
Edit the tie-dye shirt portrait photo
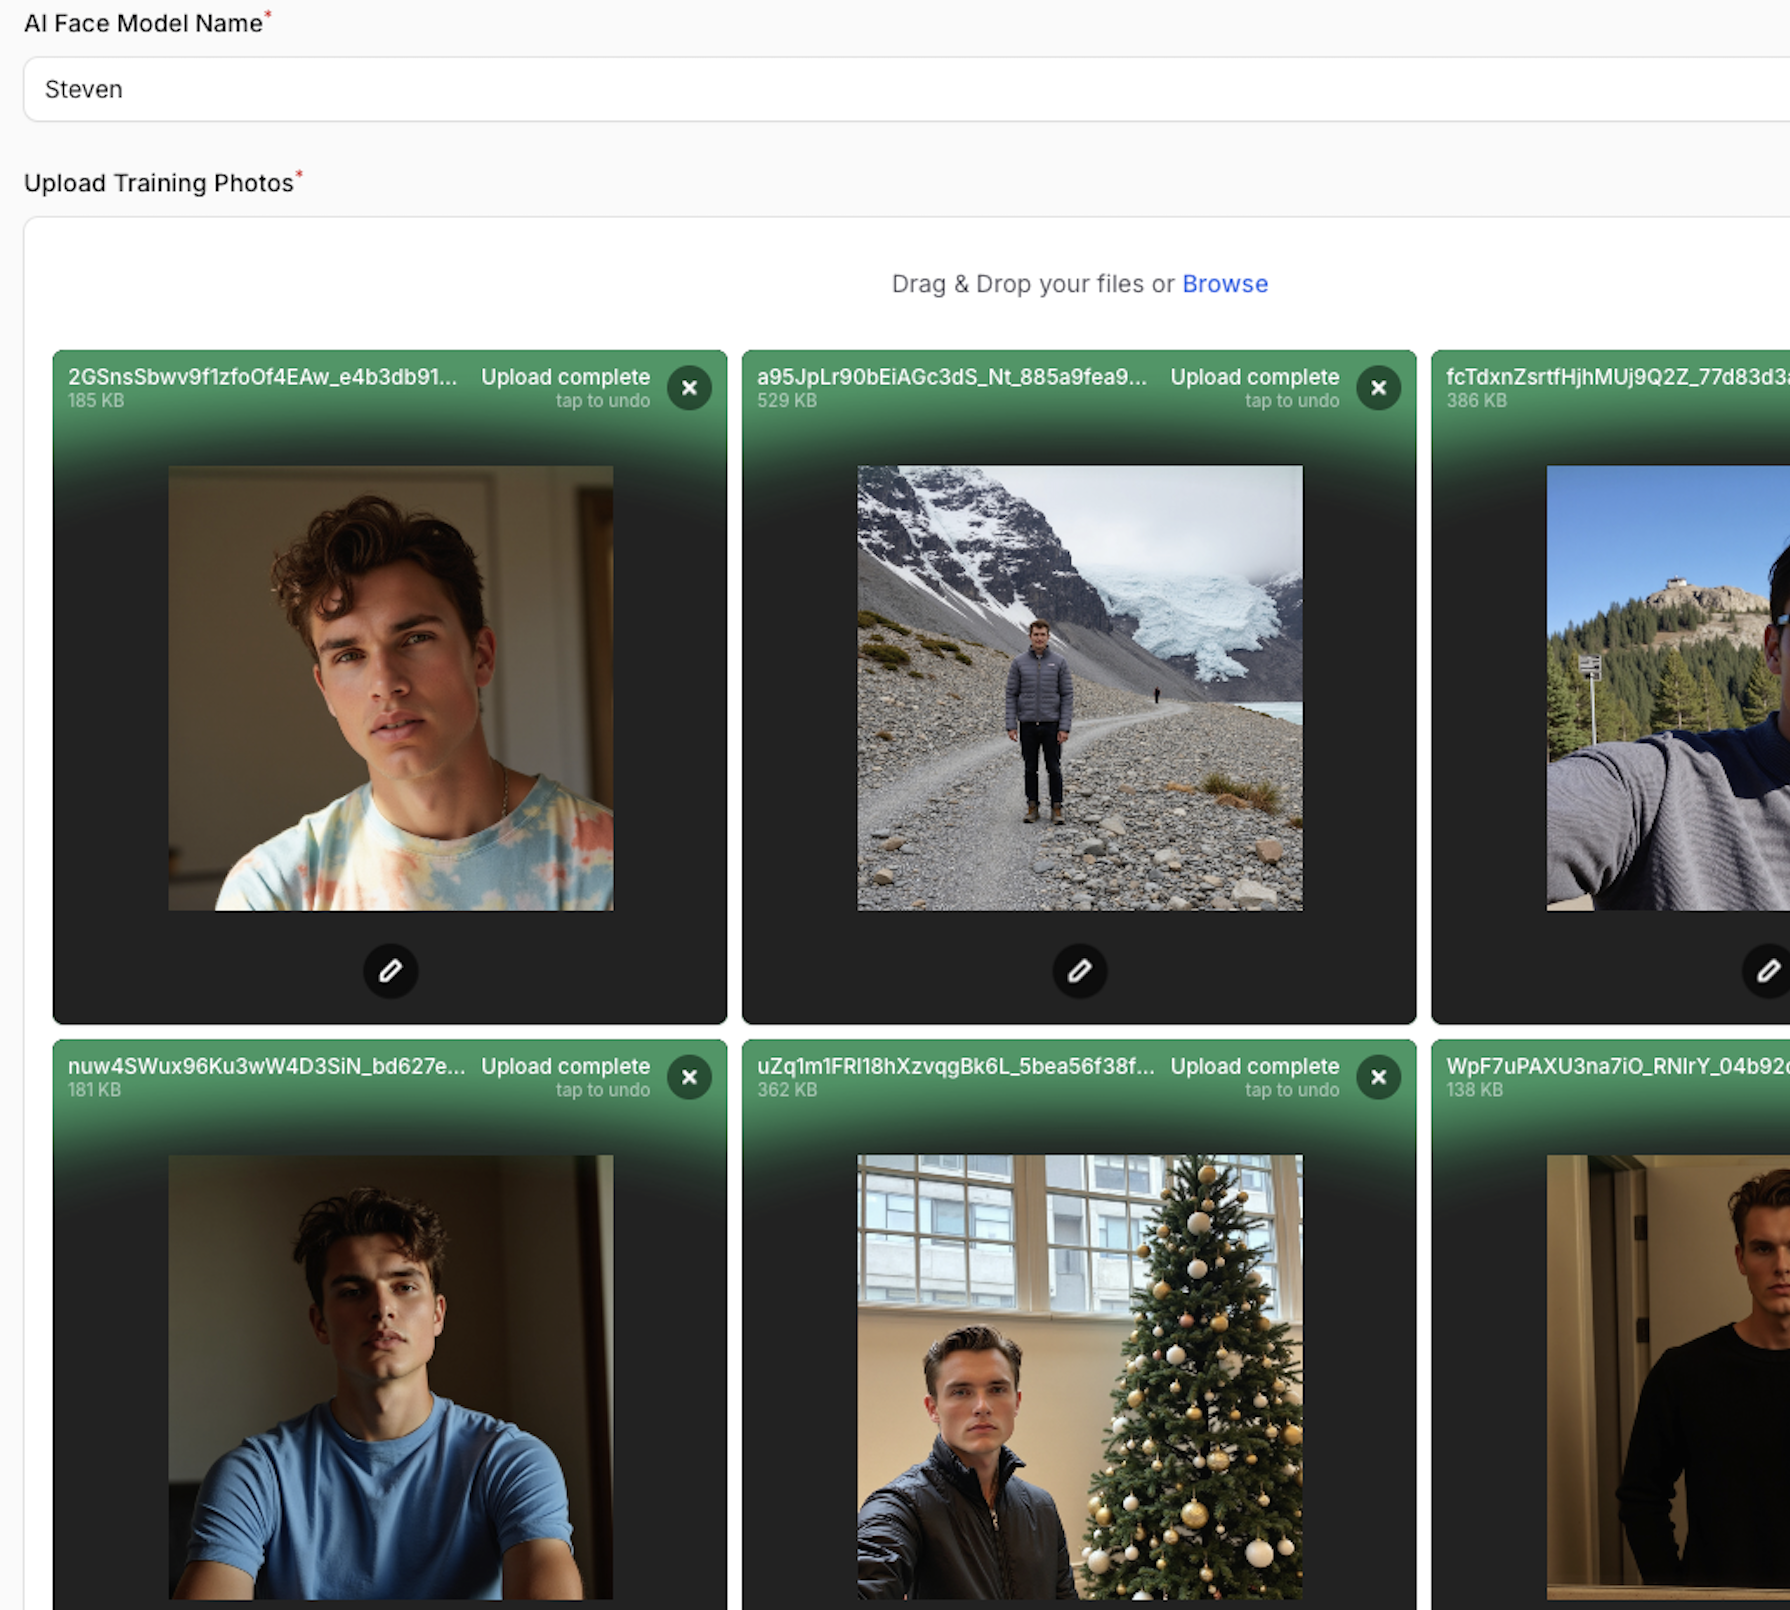click(390, 970)
